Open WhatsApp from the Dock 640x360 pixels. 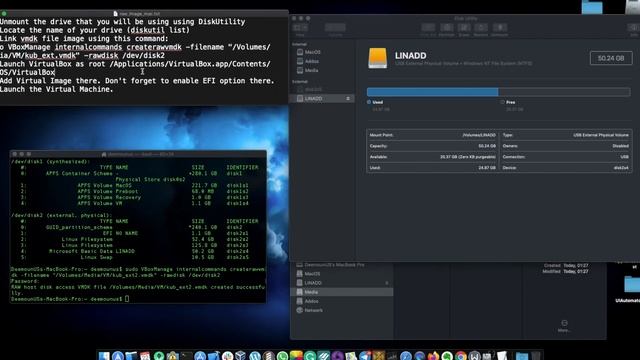pos(282,356)
